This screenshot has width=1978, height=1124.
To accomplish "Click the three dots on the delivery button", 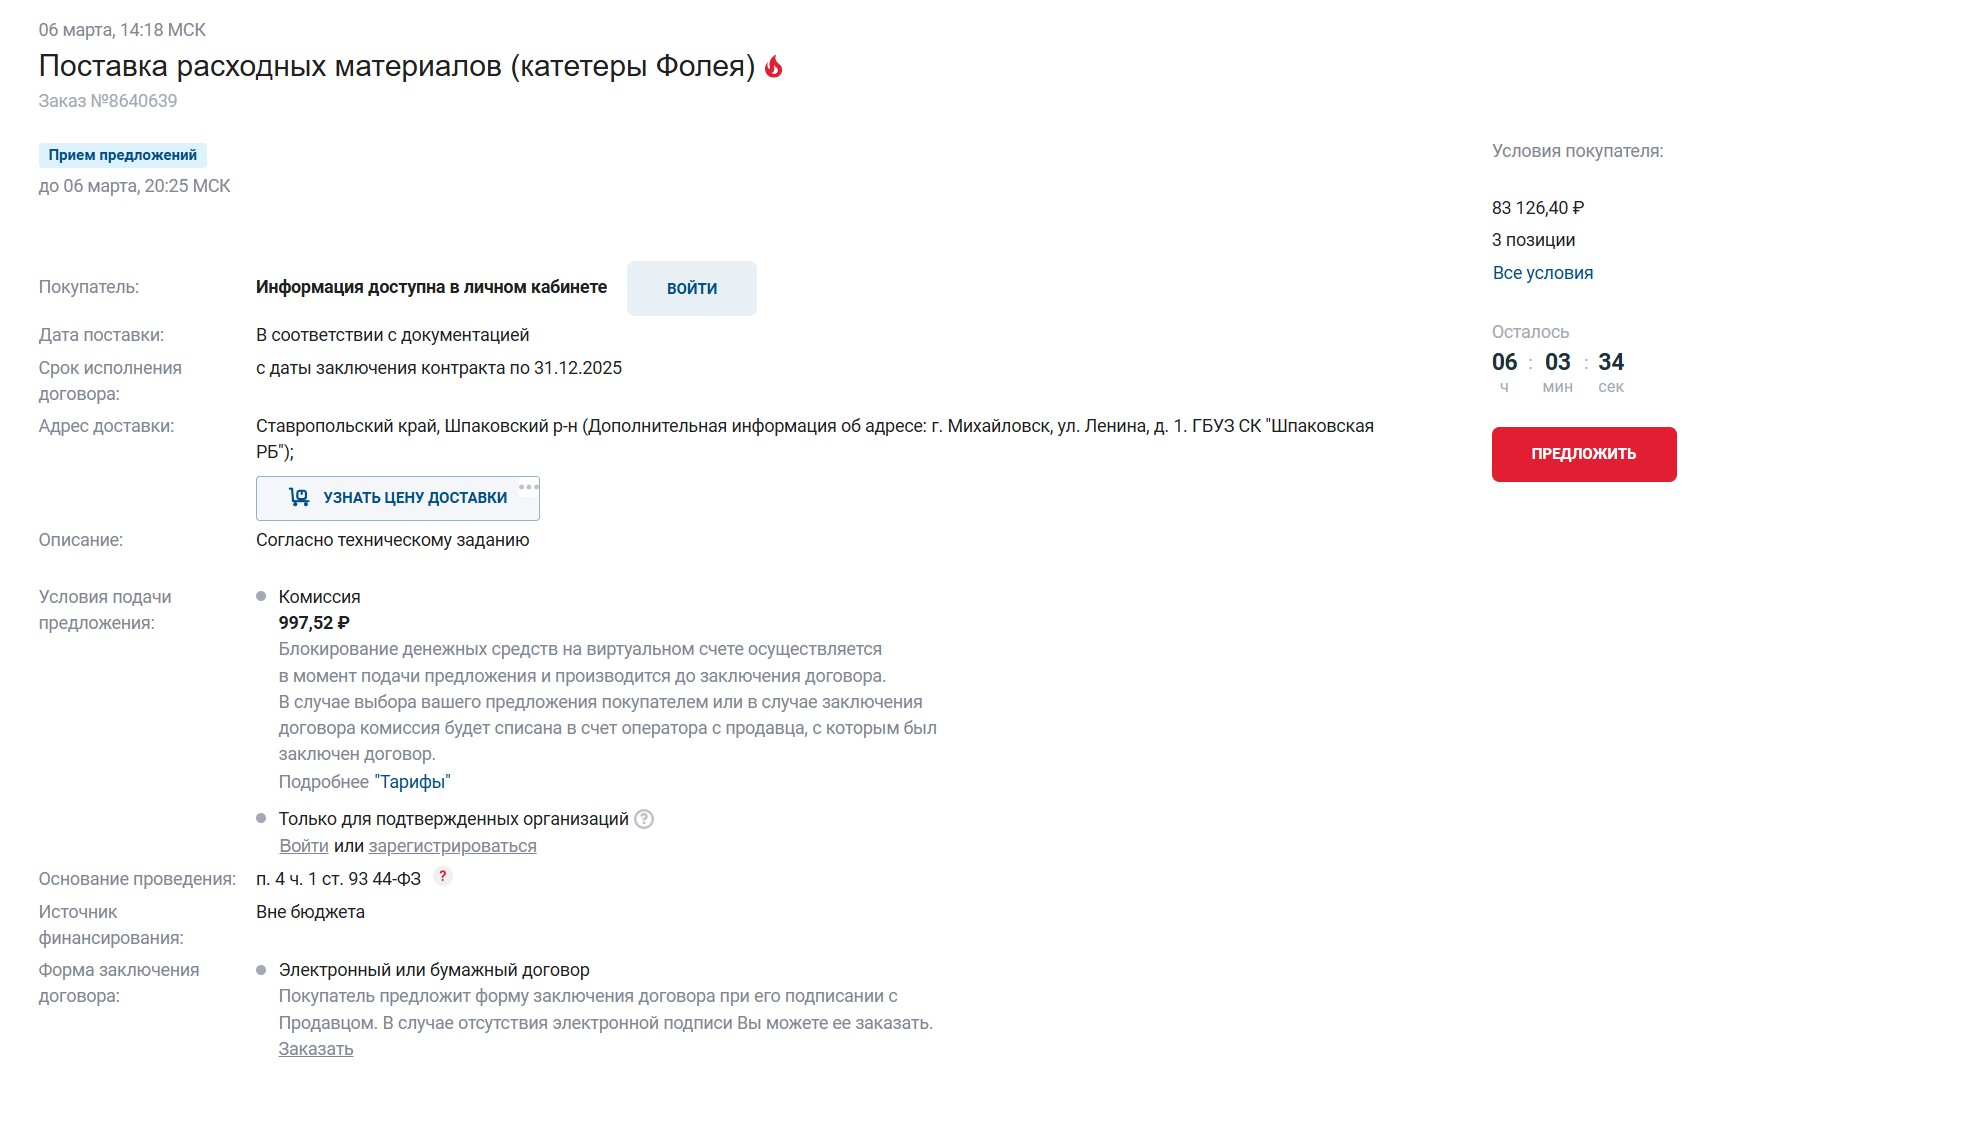I will (528, 487).
